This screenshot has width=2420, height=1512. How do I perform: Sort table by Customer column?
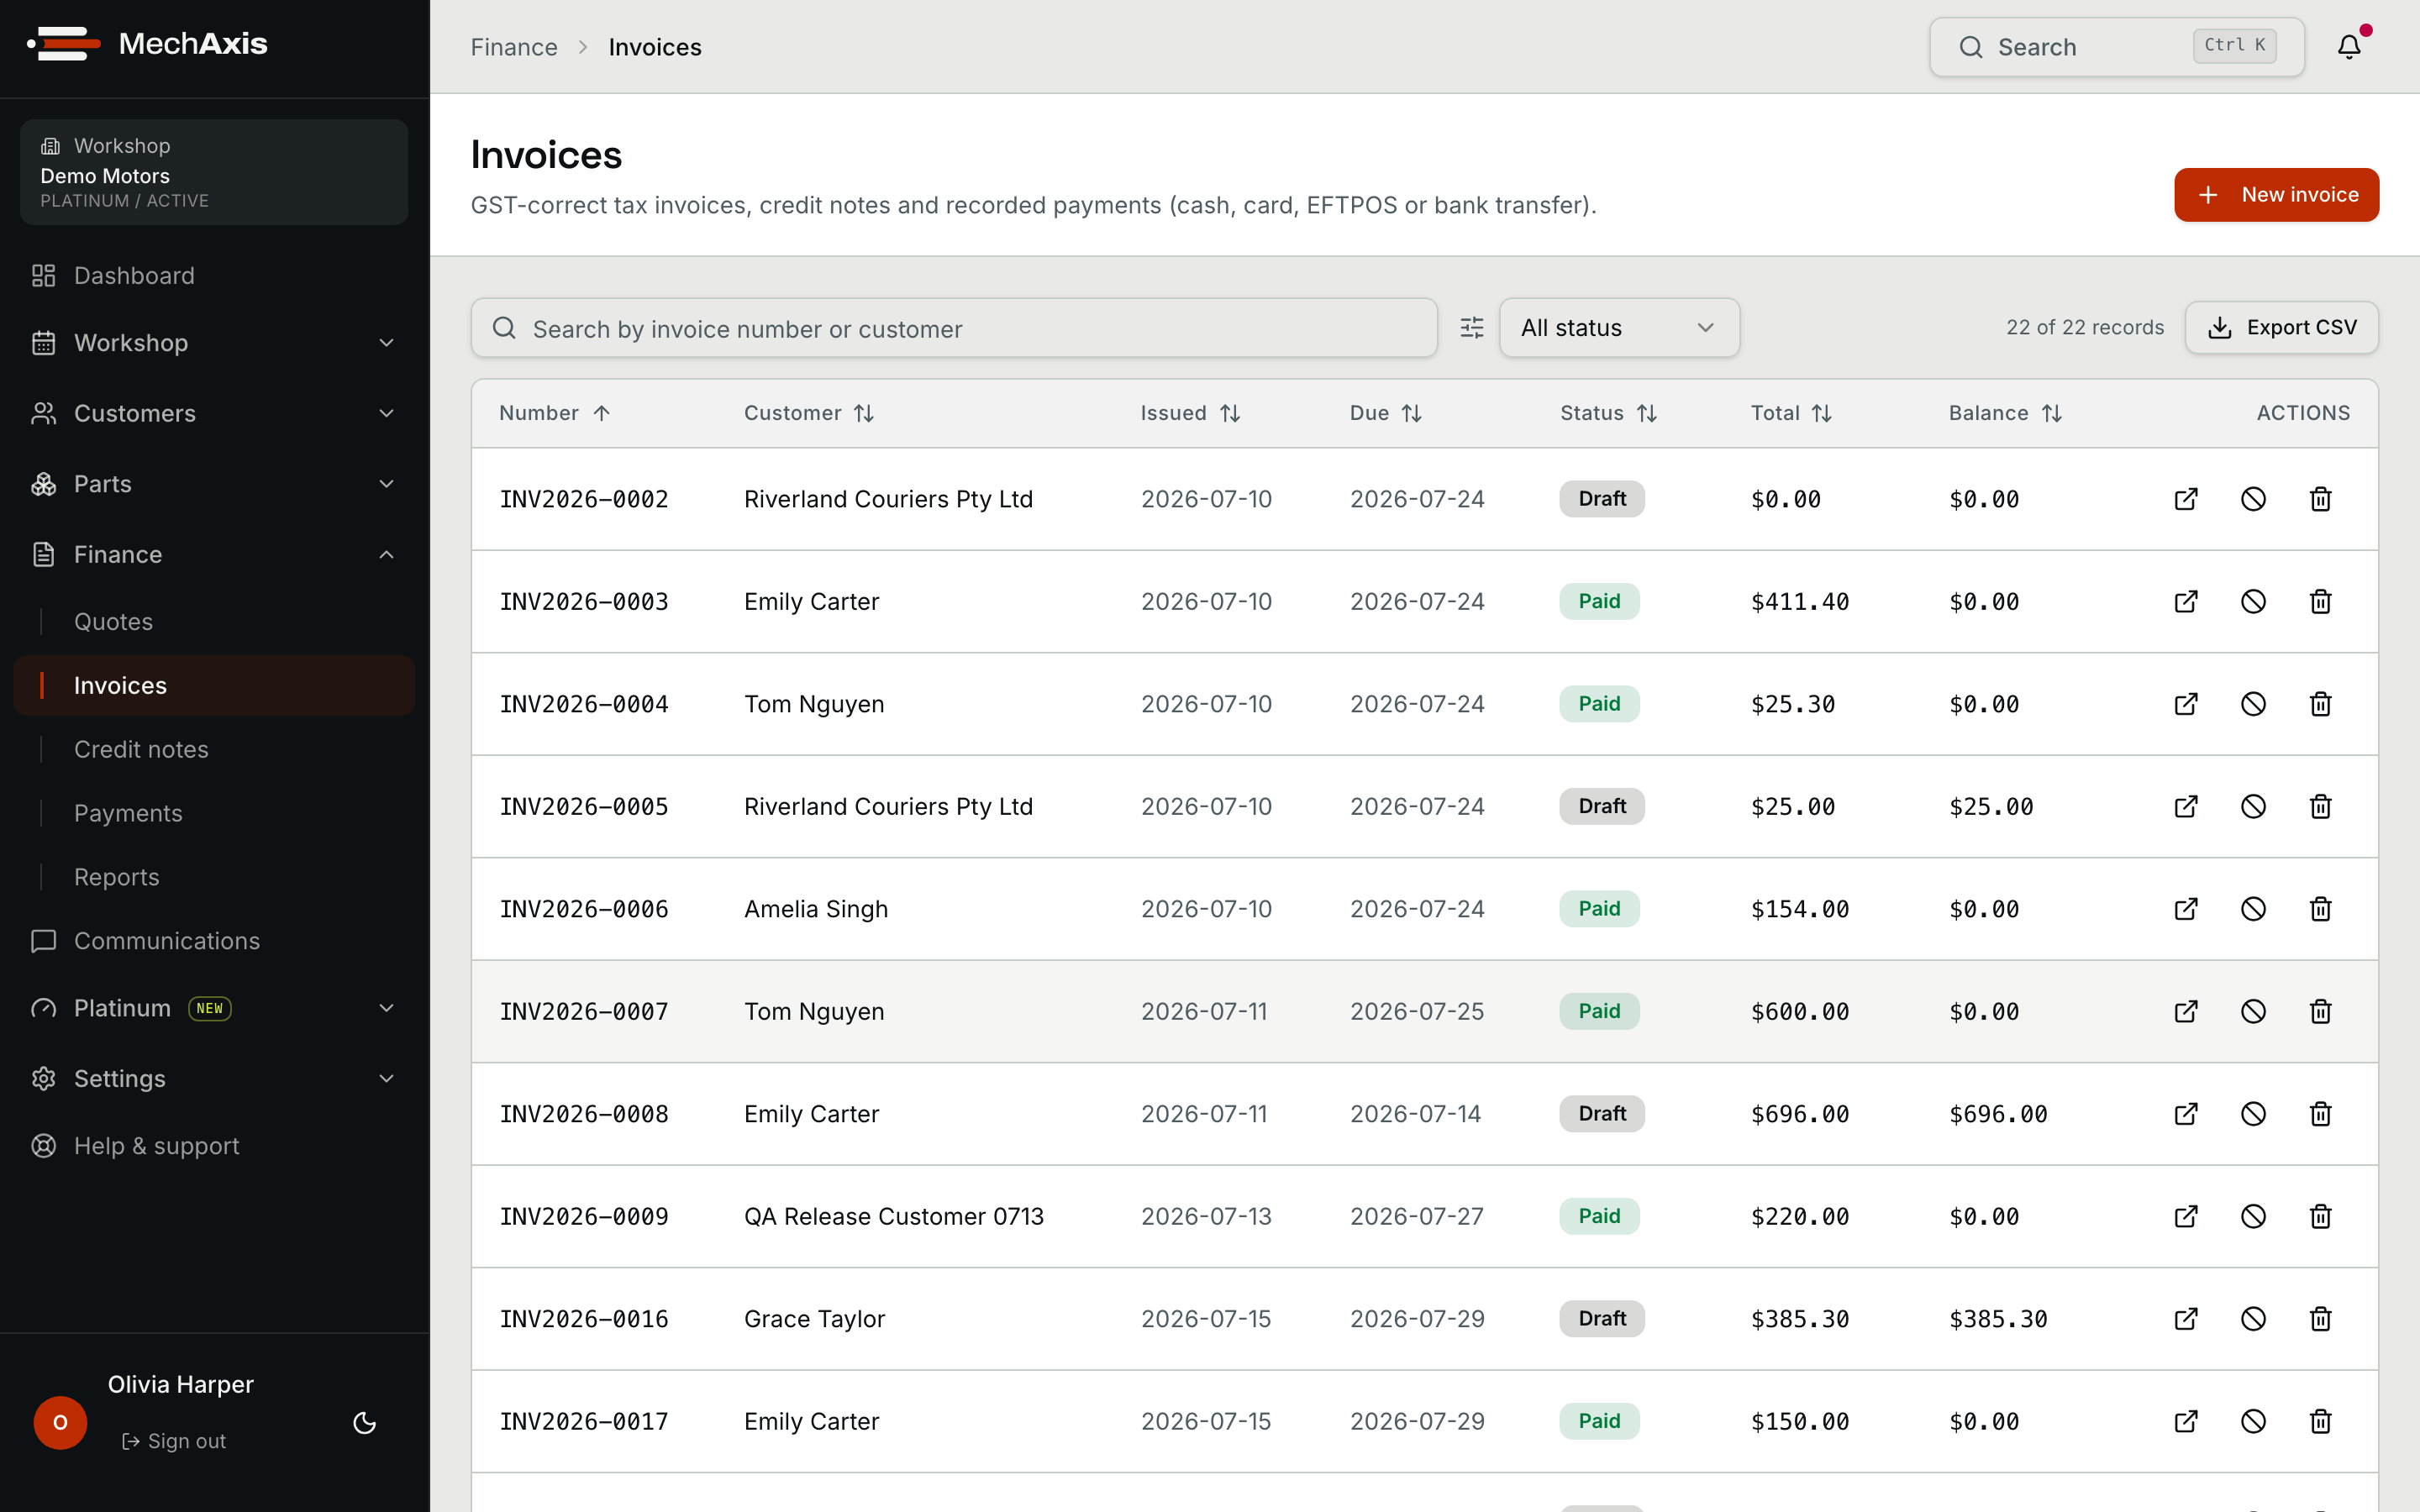tap(809, 413)
